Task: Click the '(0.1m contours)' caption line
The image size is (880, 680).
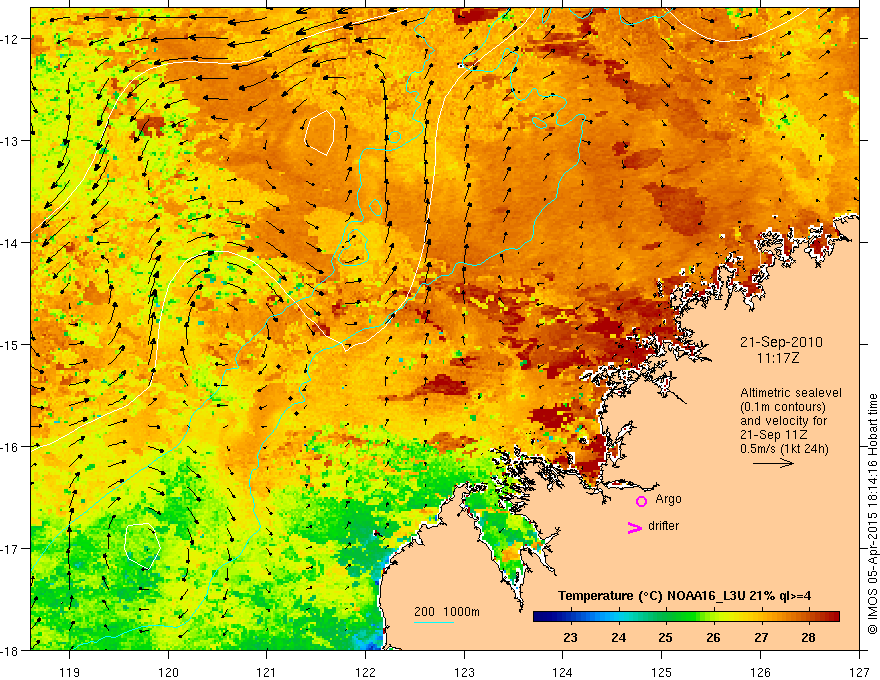Action: coord(783,407)
